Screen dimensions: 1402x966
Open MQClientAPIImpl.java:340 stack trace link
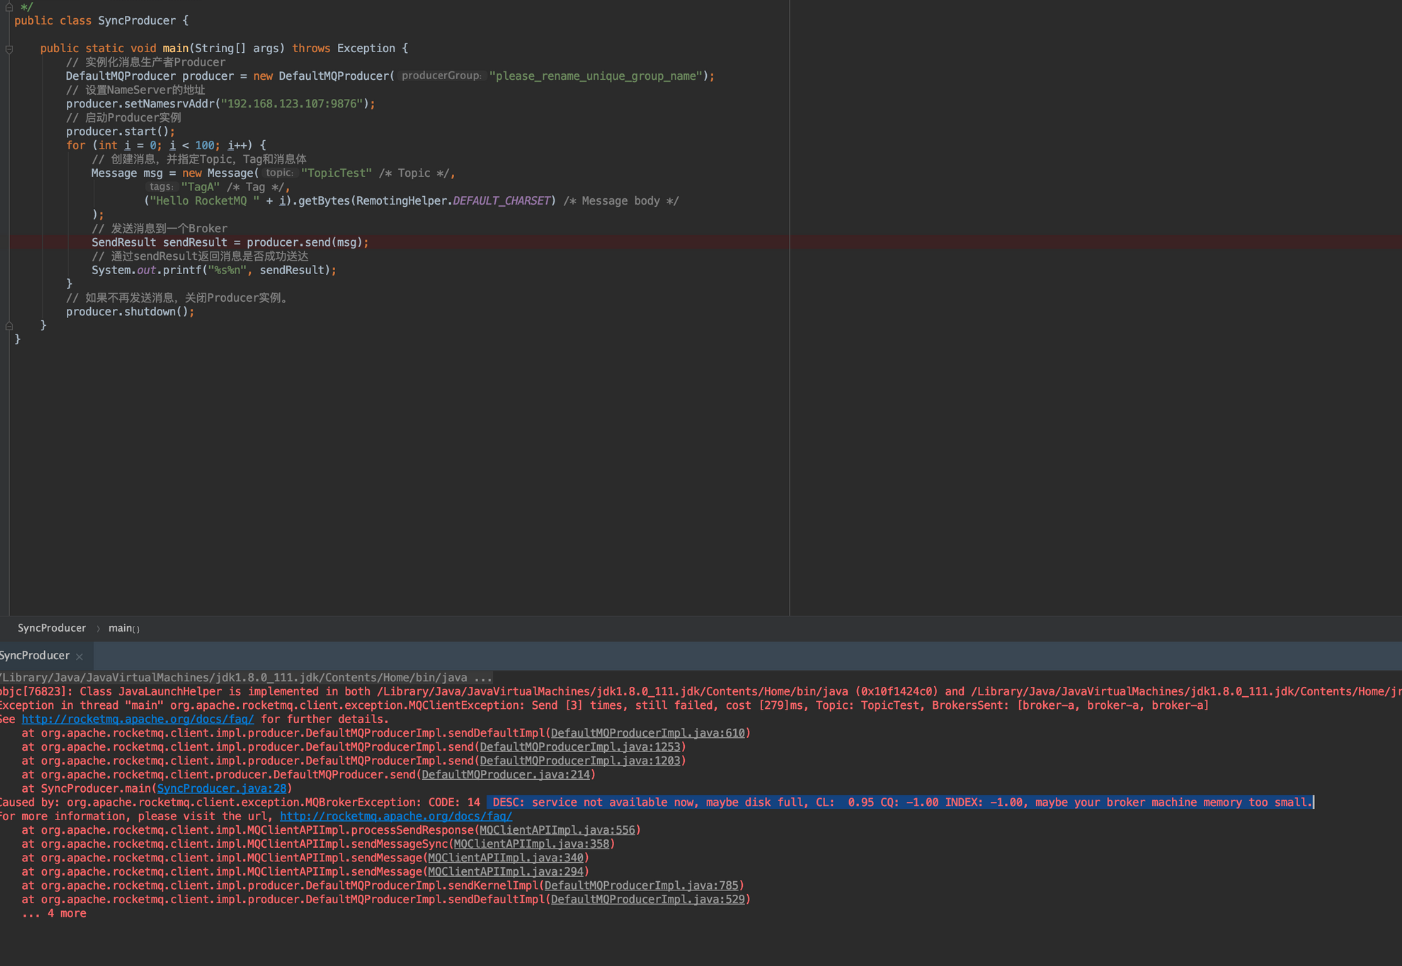pyautogui.click(x=505, y=858)
